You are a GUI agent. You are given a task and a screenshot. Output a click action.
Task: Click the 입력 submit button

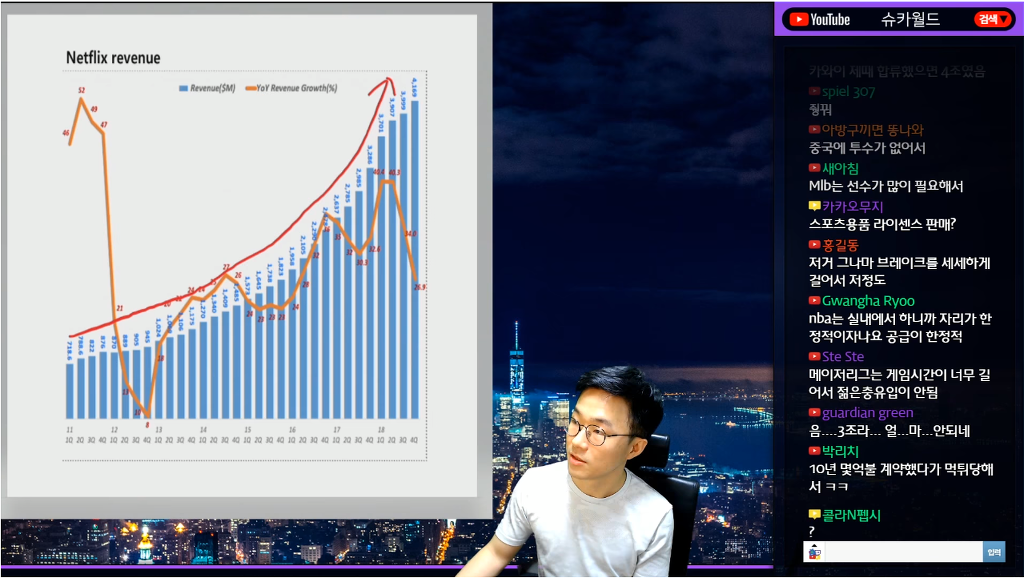993,553
